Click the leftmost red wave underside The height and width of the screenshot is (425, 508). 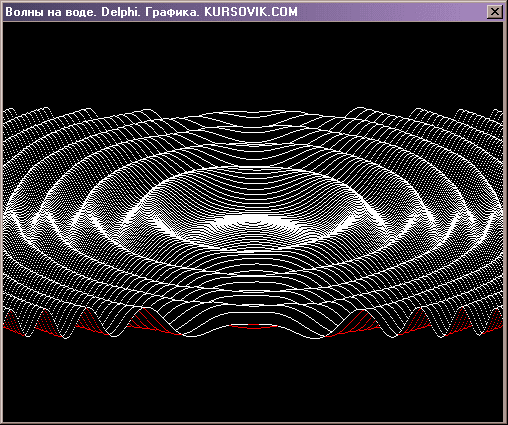[x=13, y=322]
